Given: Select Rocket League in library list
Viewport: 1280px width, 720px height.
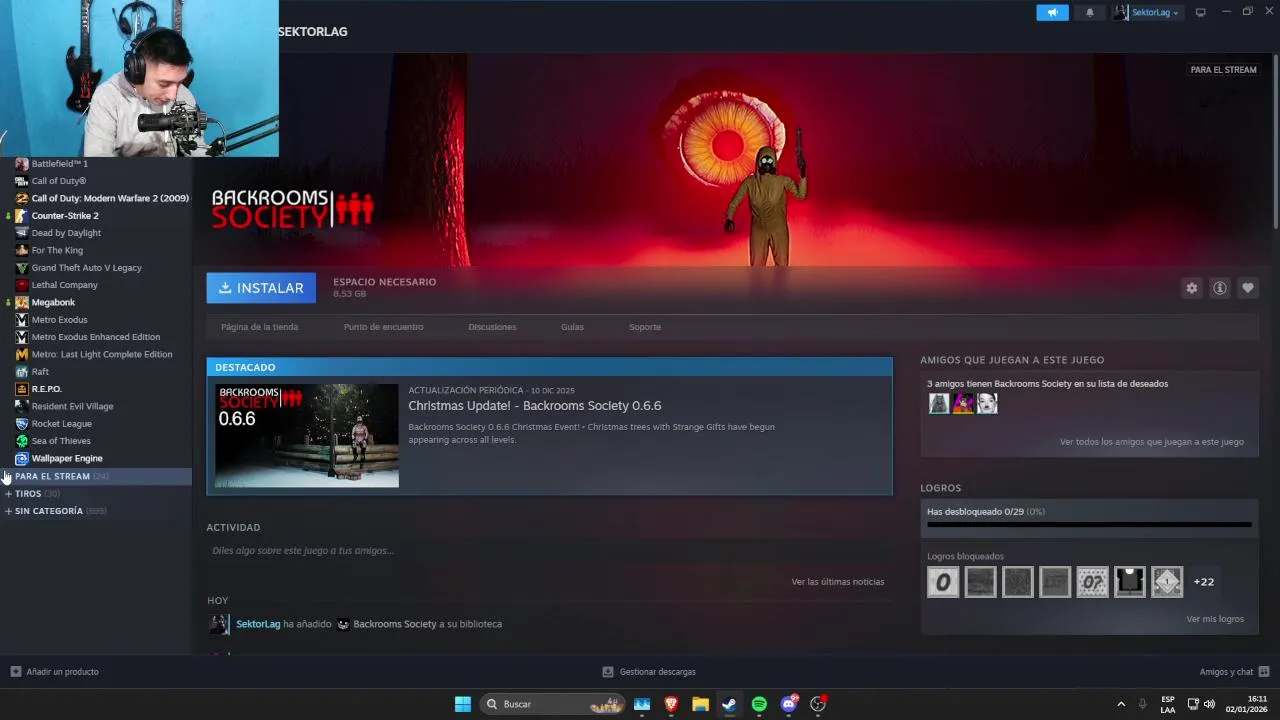Looking at the screenshot, I should pos(62,424).
